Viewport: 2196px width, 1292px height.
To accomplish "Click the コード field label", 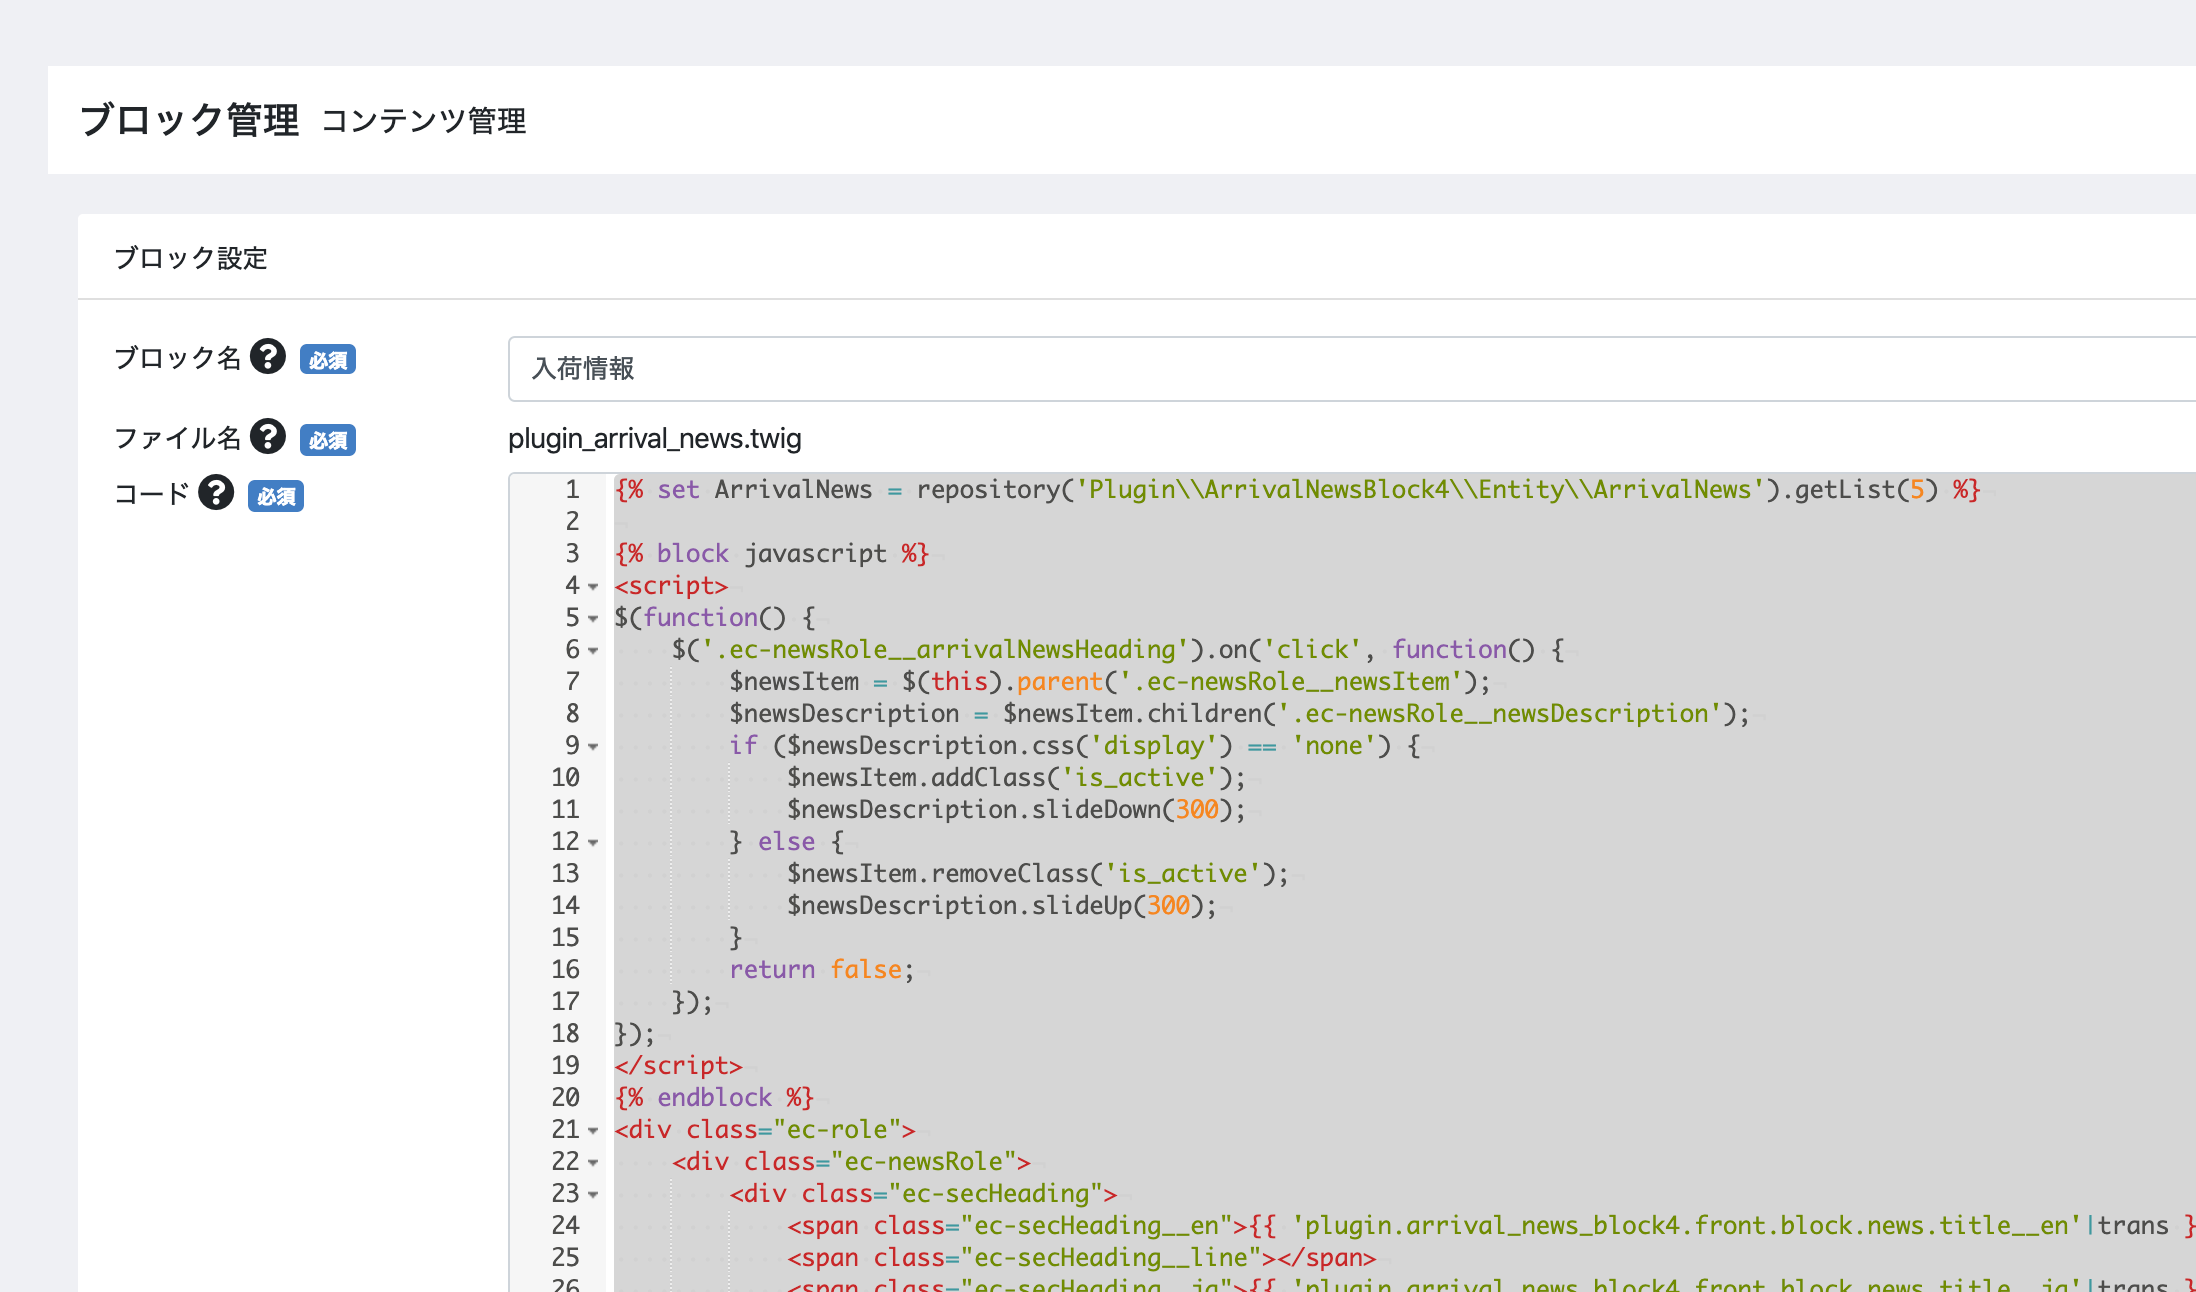I will 151,494.
